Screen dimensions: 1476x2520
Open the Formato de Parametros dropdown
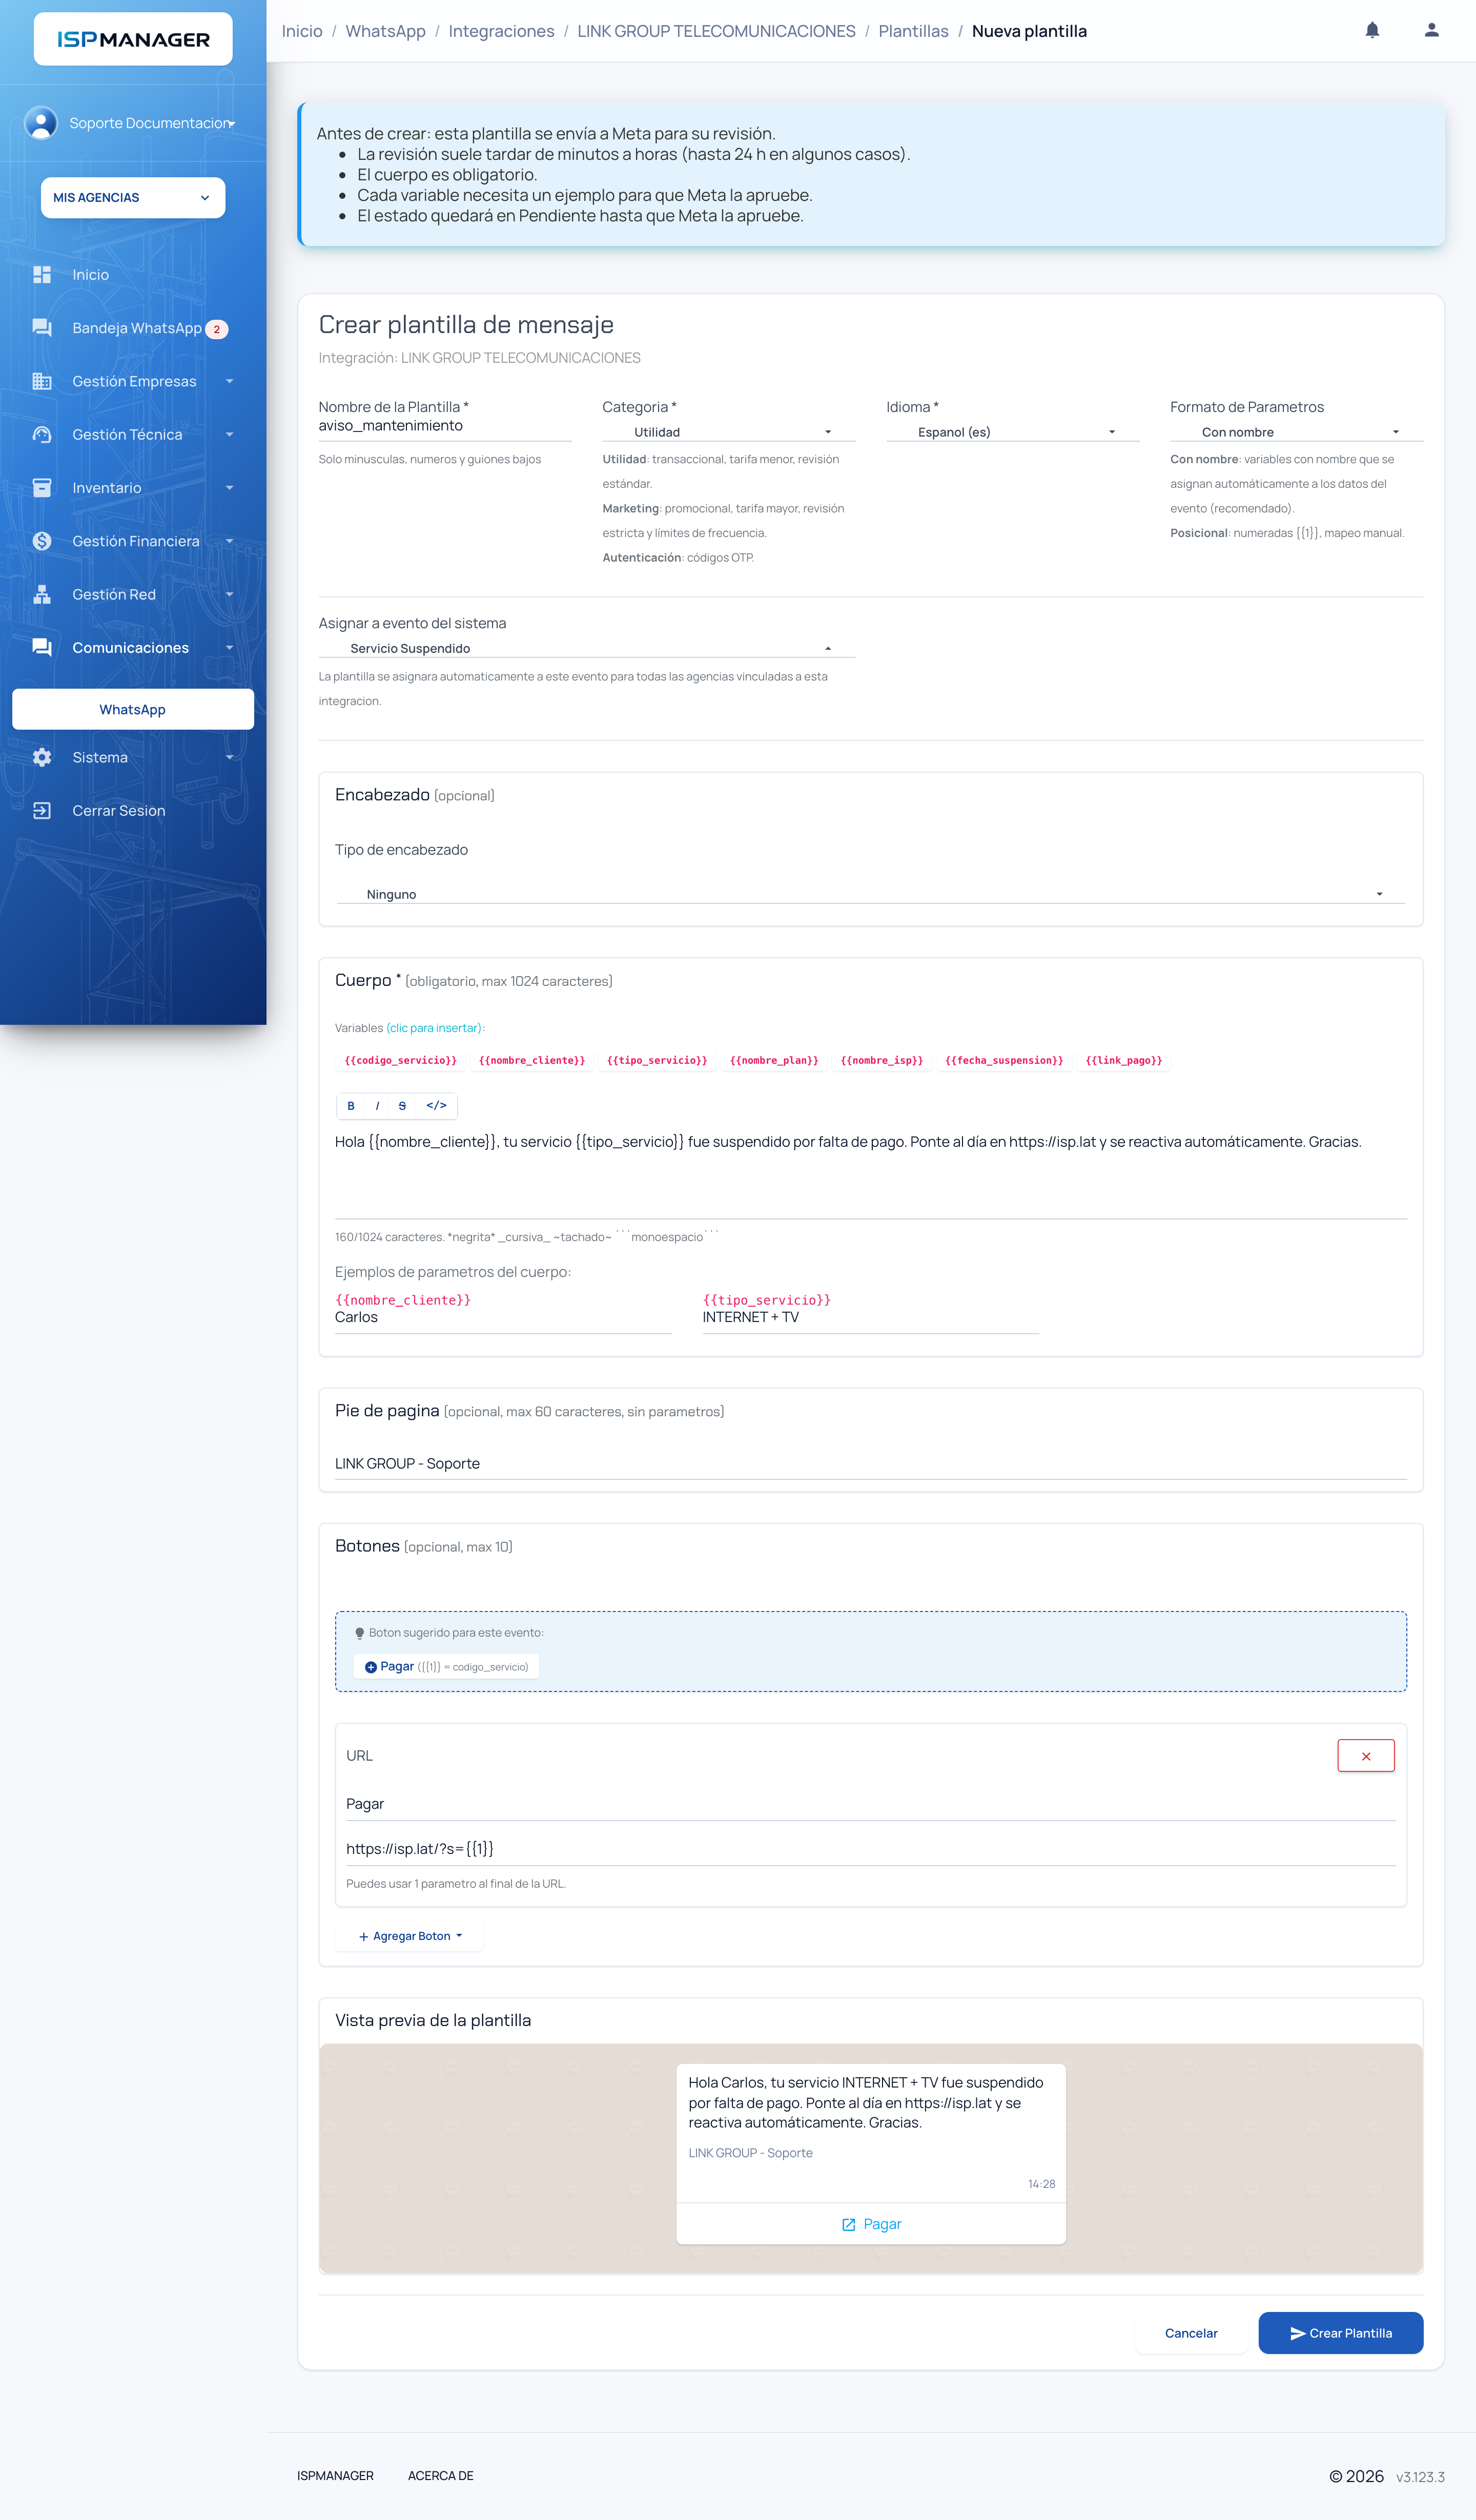click(x=1297, y=432)
